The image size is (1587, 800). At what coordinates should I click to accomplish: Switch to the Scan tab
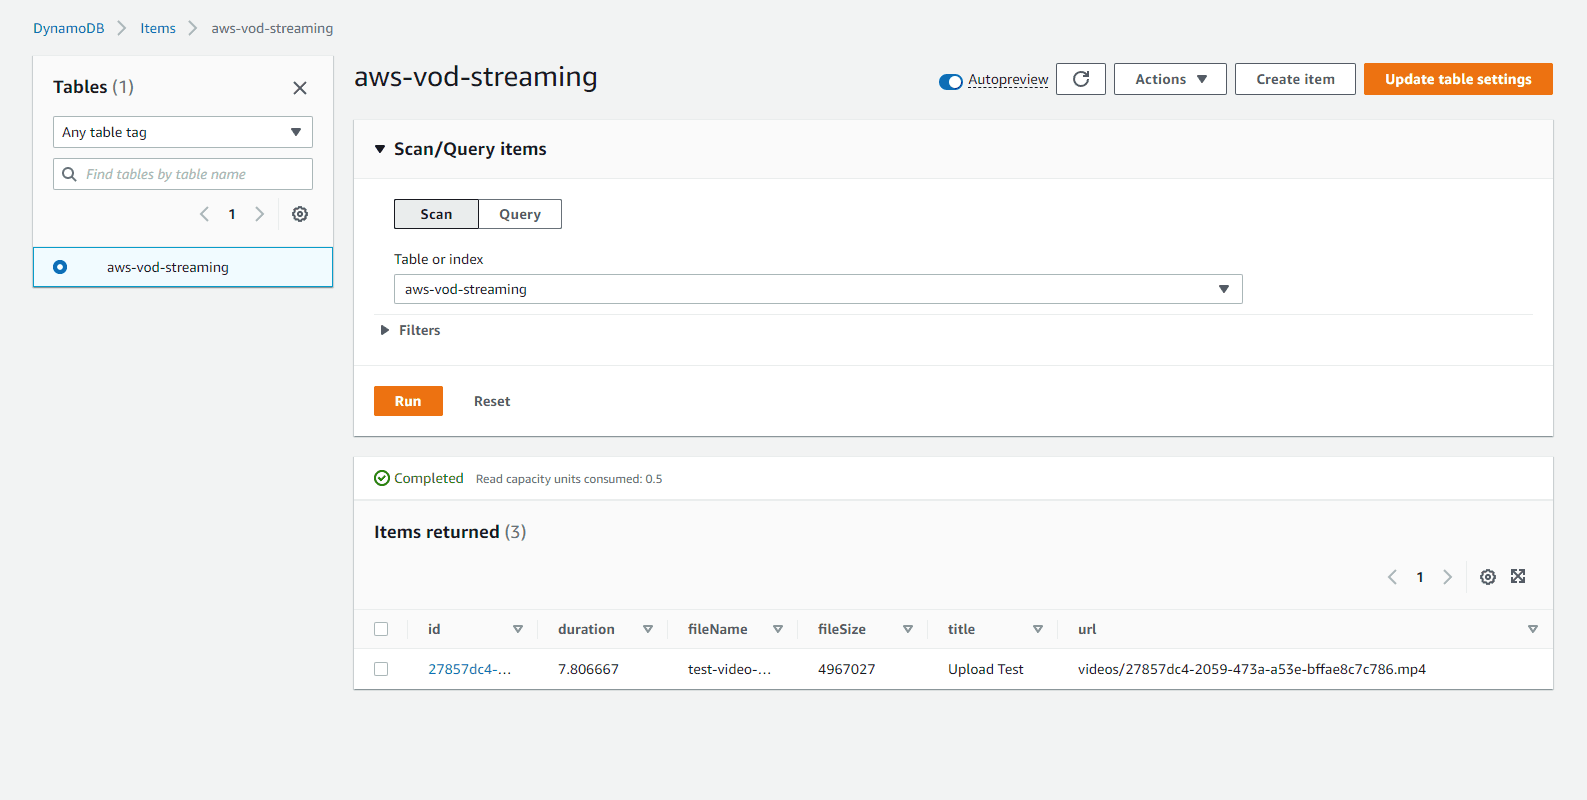pyautogui.click(x=436, y=214)
